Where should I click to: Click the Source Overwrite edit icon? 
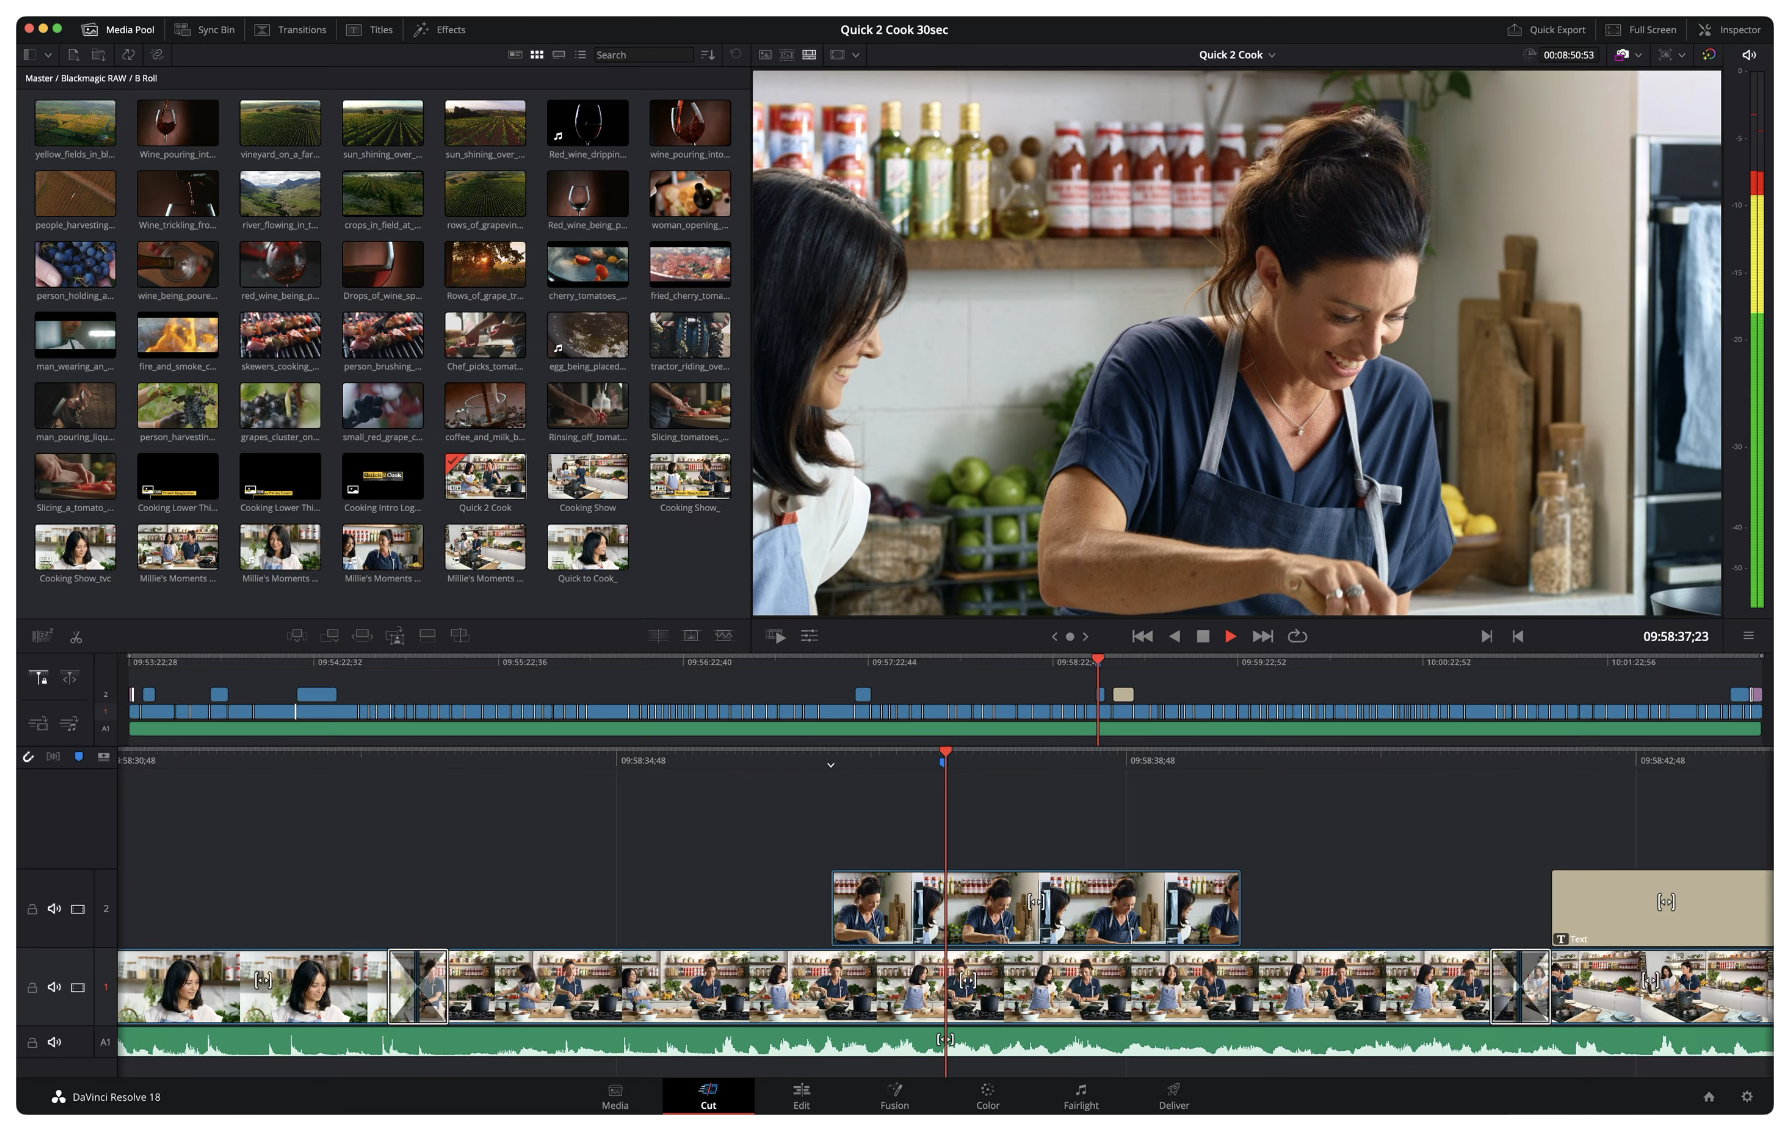pos(461,636)
